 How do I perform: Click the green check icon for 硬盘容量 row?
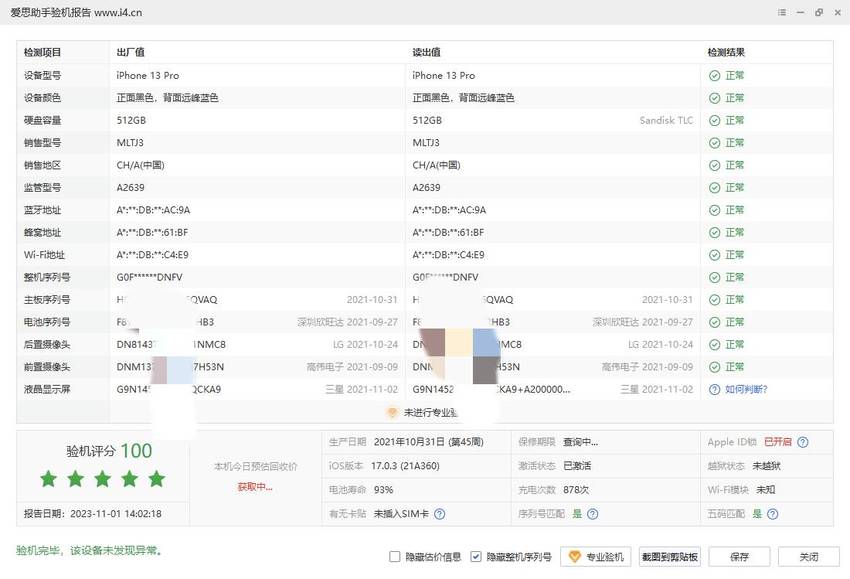(x=714, y=120)
